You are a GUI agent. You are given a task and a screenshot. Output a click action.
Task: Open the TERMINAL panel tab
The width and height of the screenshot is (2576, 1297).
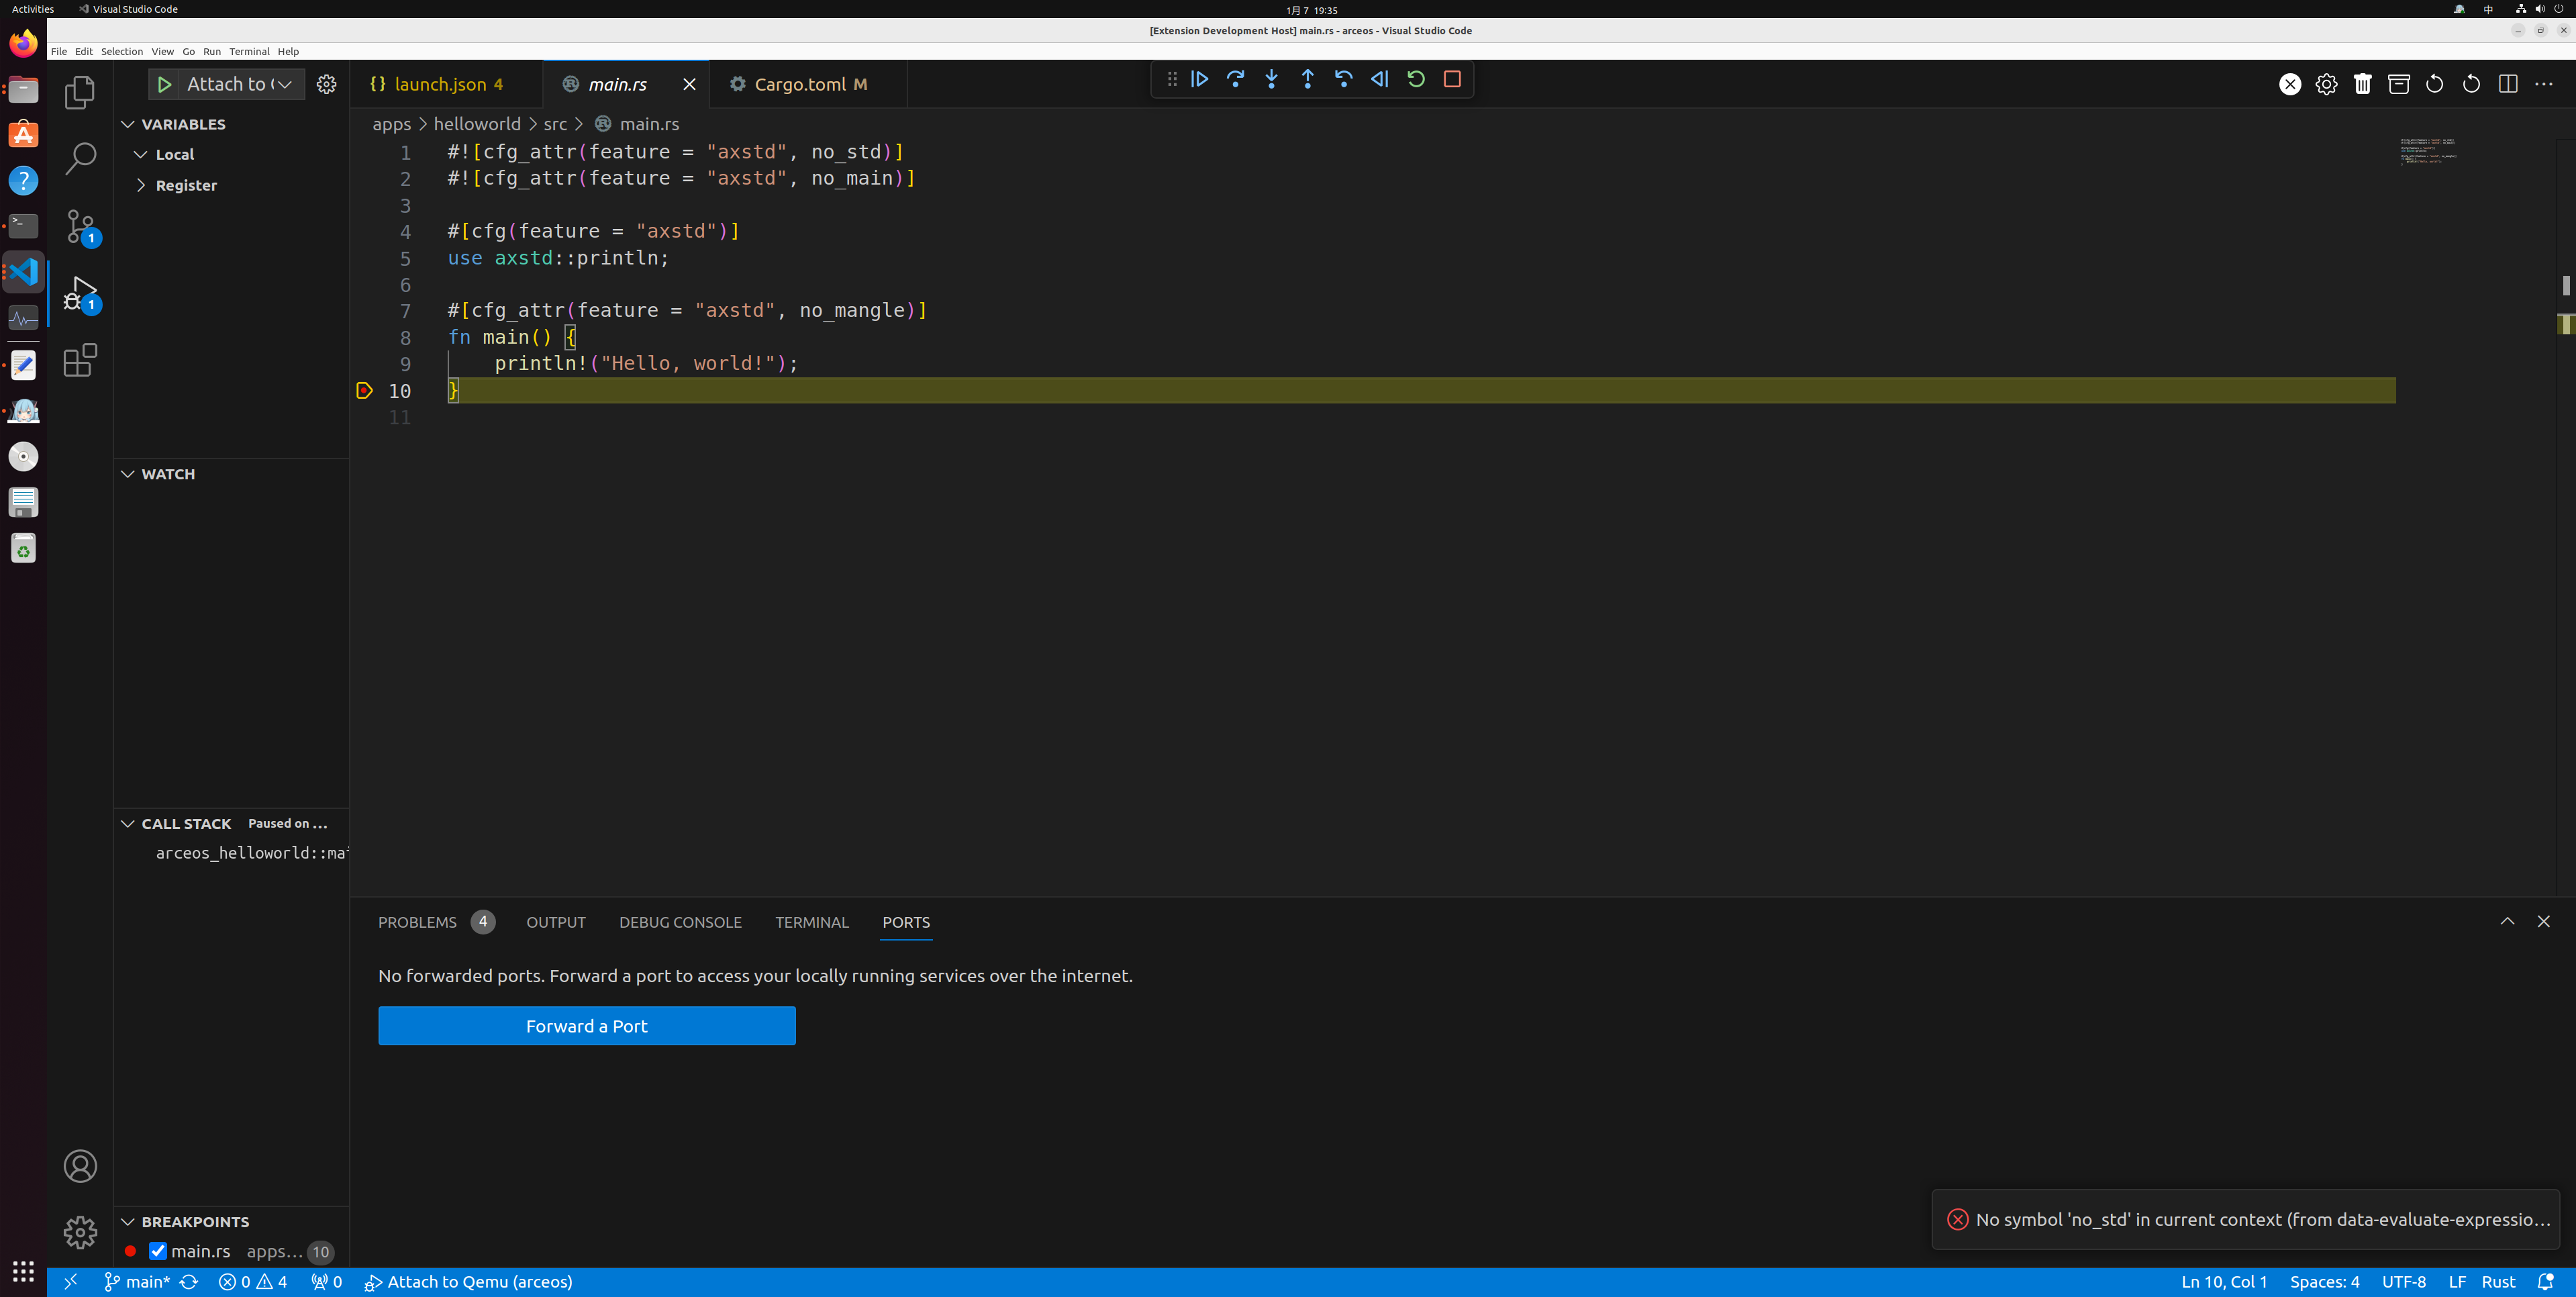pos(811,922)
